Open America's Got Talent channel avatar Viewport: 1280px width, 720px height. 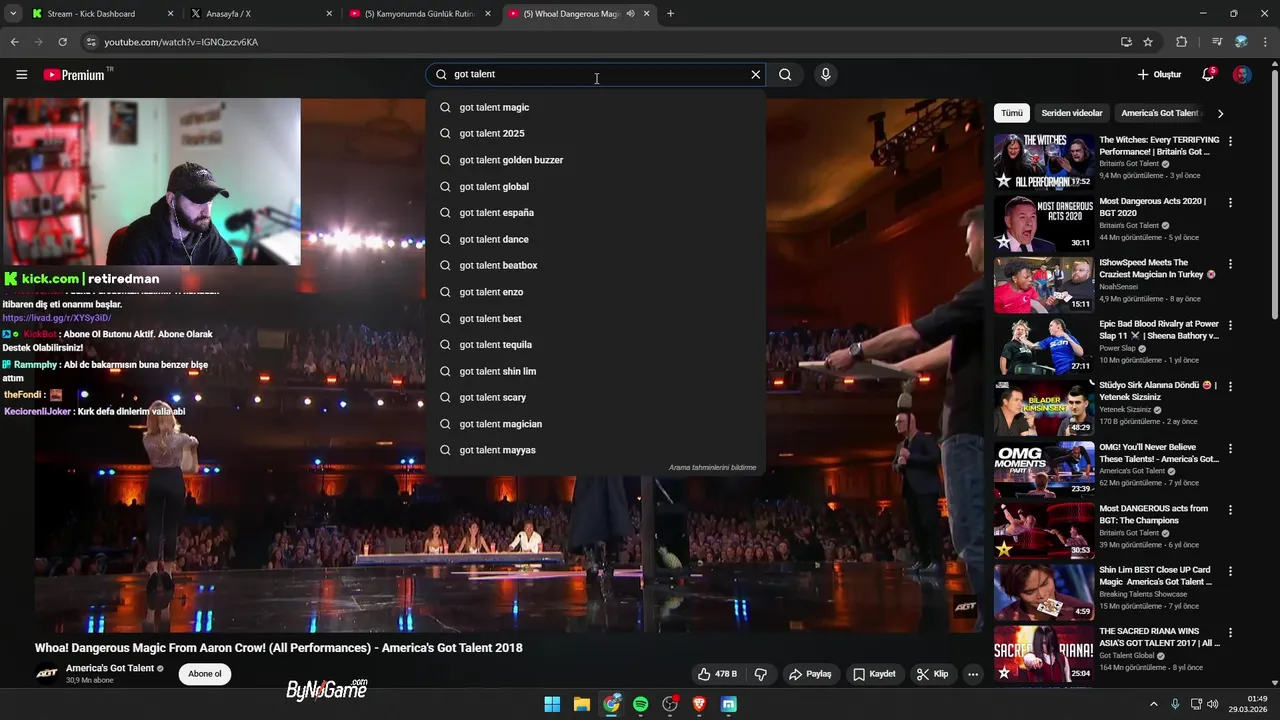47,674
